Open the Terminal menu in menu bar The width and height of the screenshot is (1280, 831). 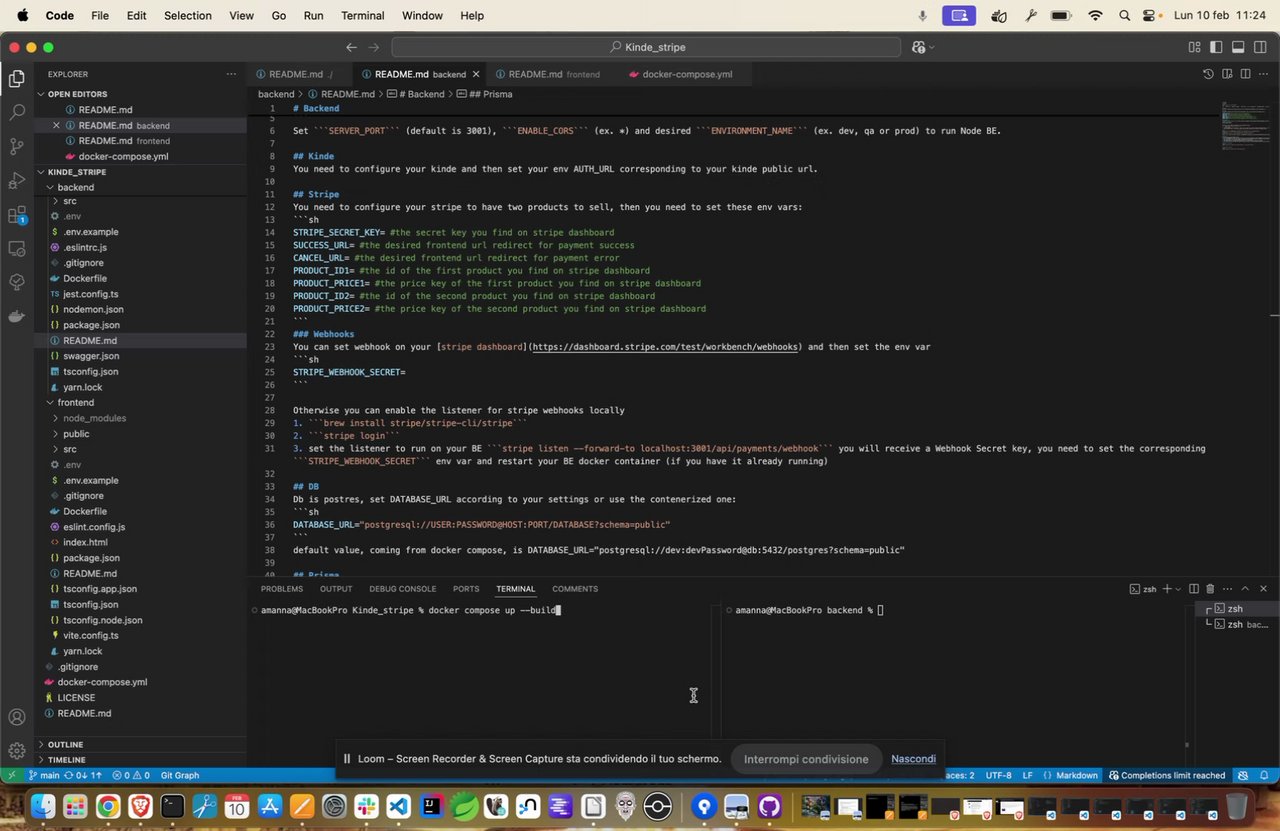point(362,15)
